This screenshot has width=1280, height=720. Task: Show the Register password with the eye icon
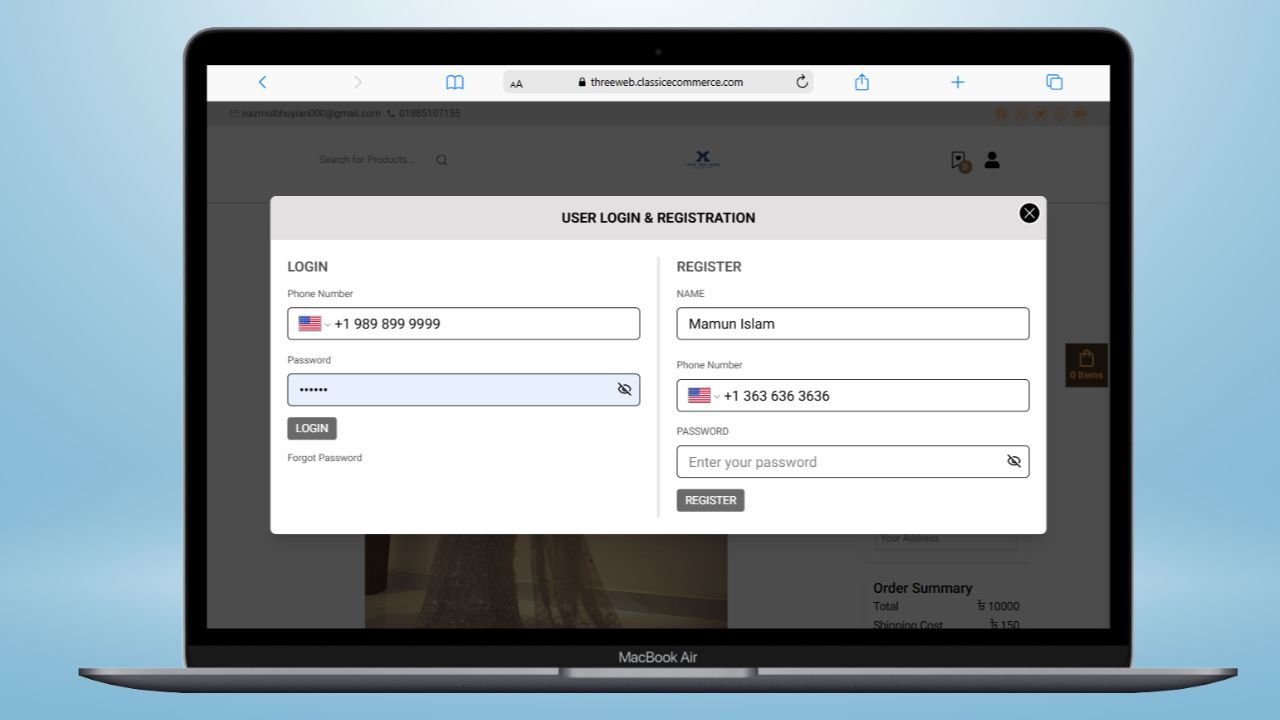coord(1014,462)
